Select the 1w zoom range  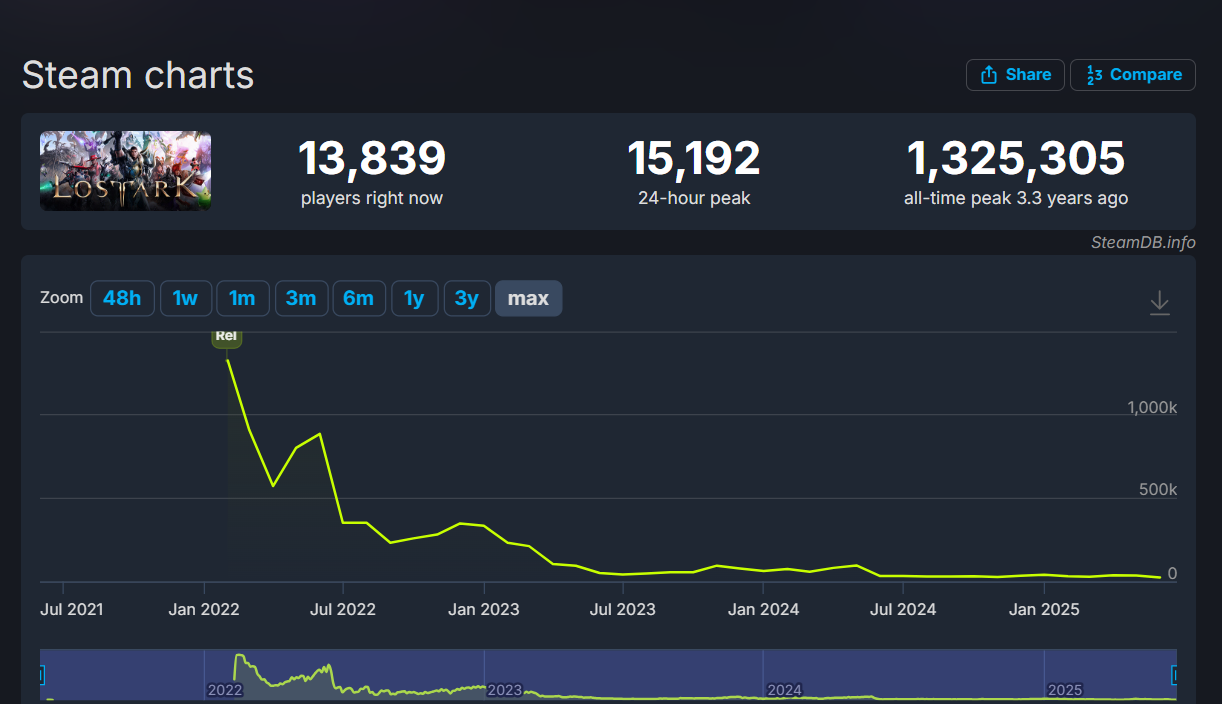(185, 298)
